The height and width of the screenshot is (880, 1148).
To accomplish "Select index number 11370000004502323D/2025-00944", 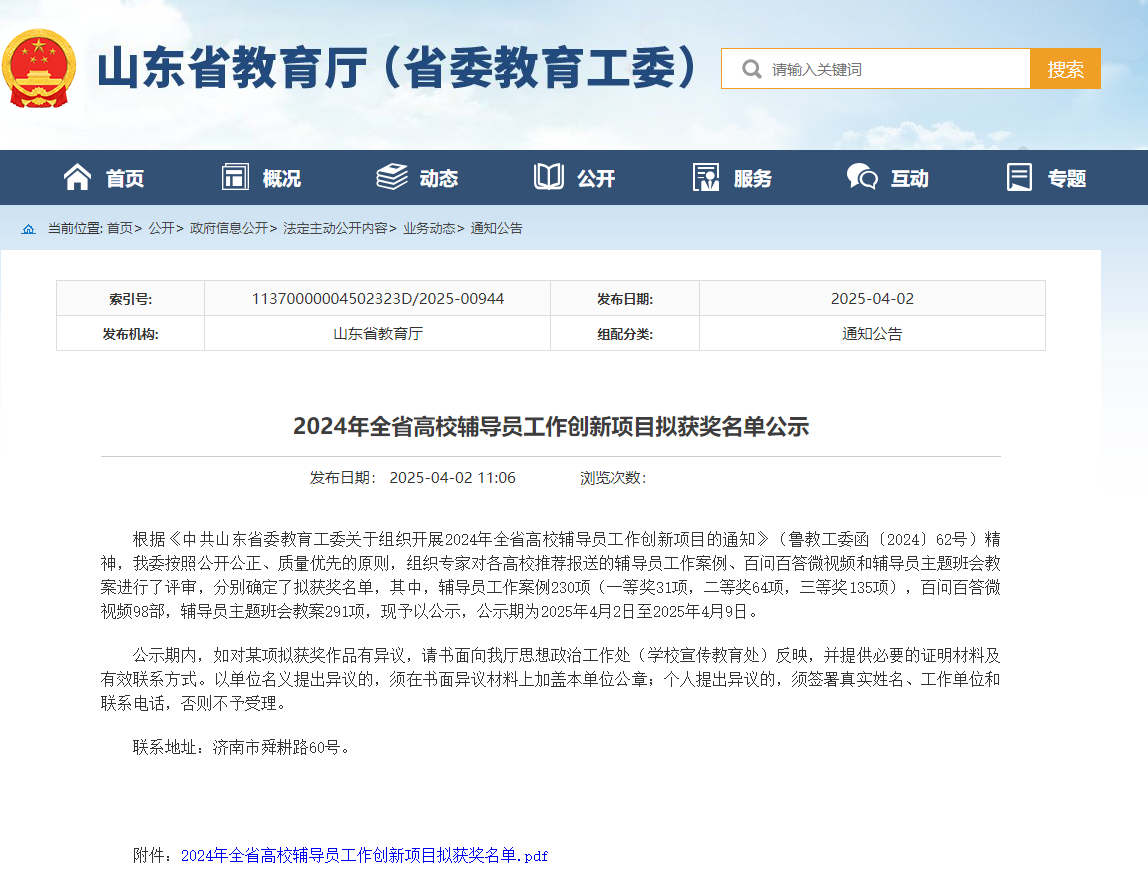I will click(378, 299).
